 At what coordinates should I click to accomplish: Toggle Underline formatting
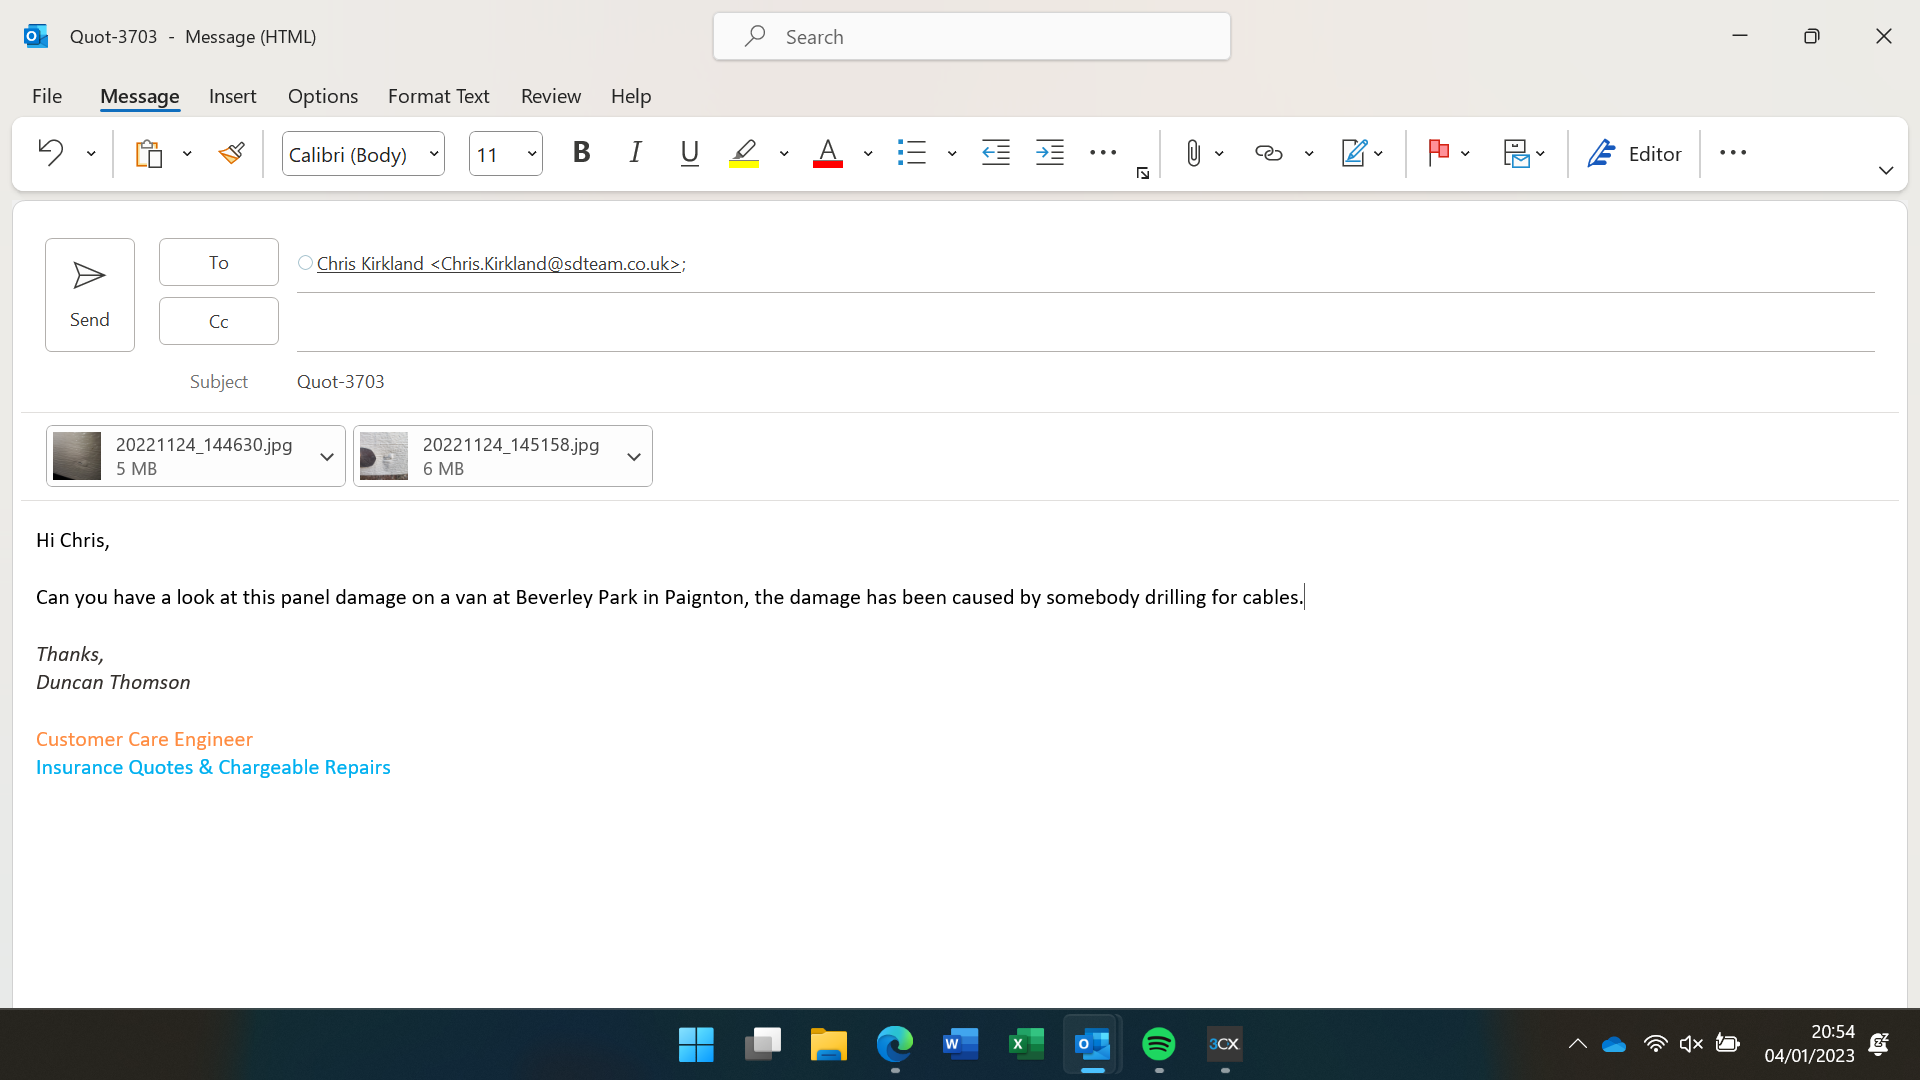coord(689,153)
